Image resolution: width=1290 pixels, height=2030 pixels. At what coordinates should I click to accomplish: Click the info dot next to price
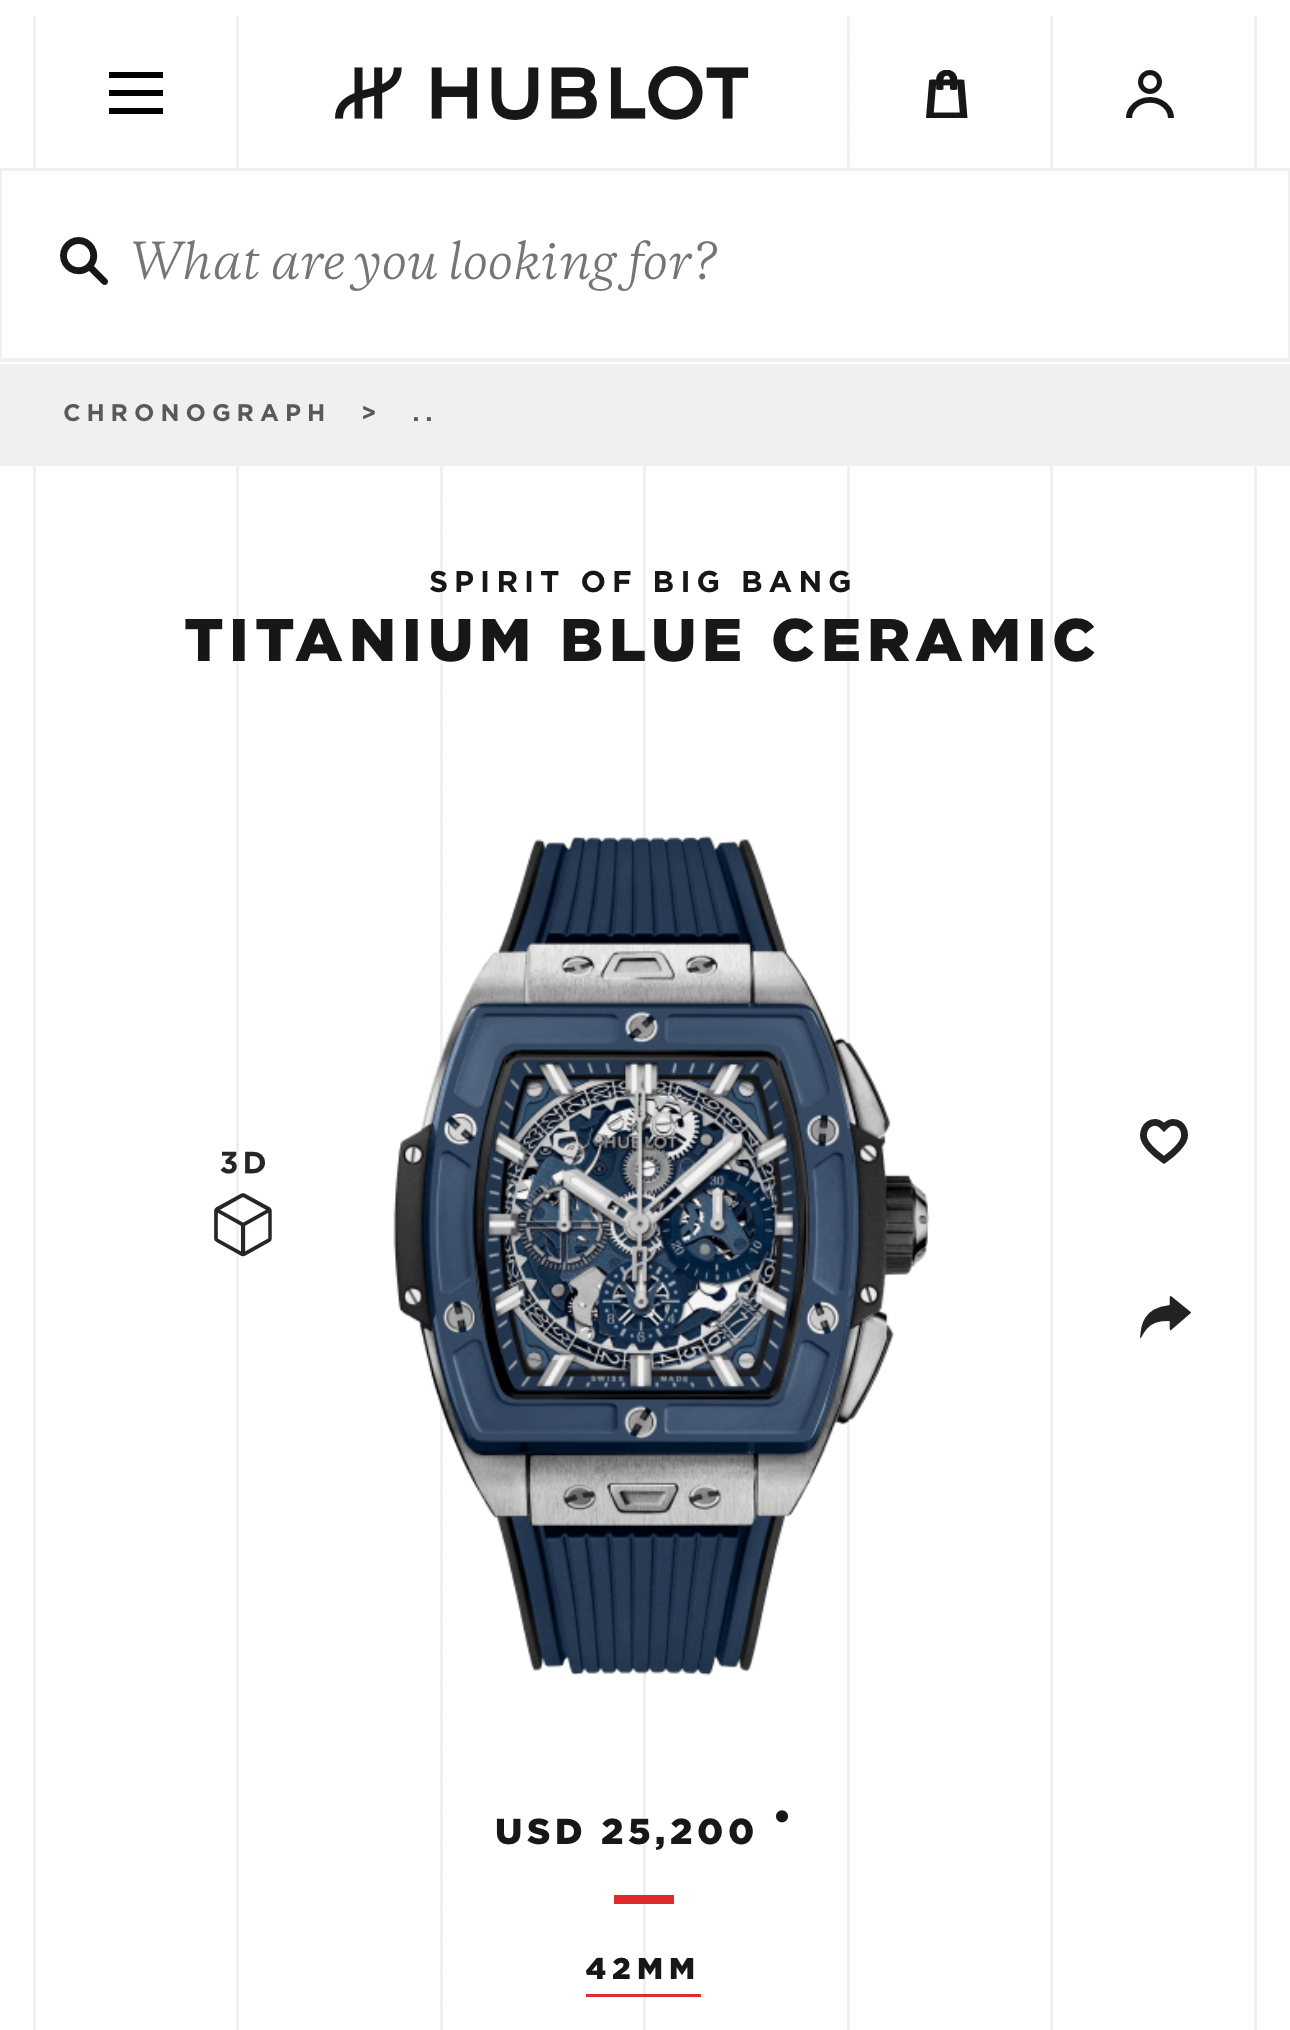coord(782,1816)
